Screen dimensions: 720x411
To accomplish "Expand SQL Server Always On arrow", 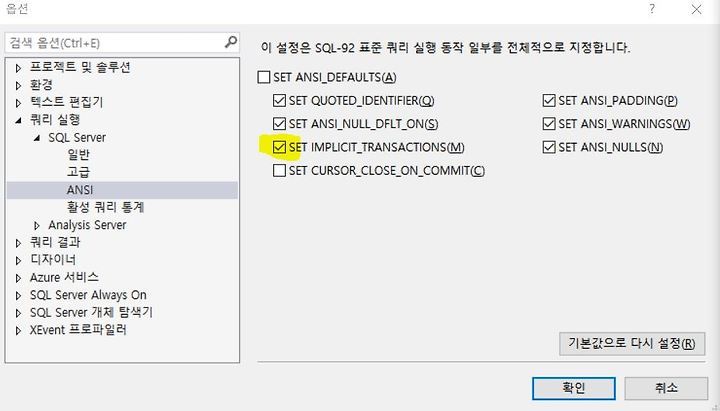I will pyautogui.click(x=18, y=295).
